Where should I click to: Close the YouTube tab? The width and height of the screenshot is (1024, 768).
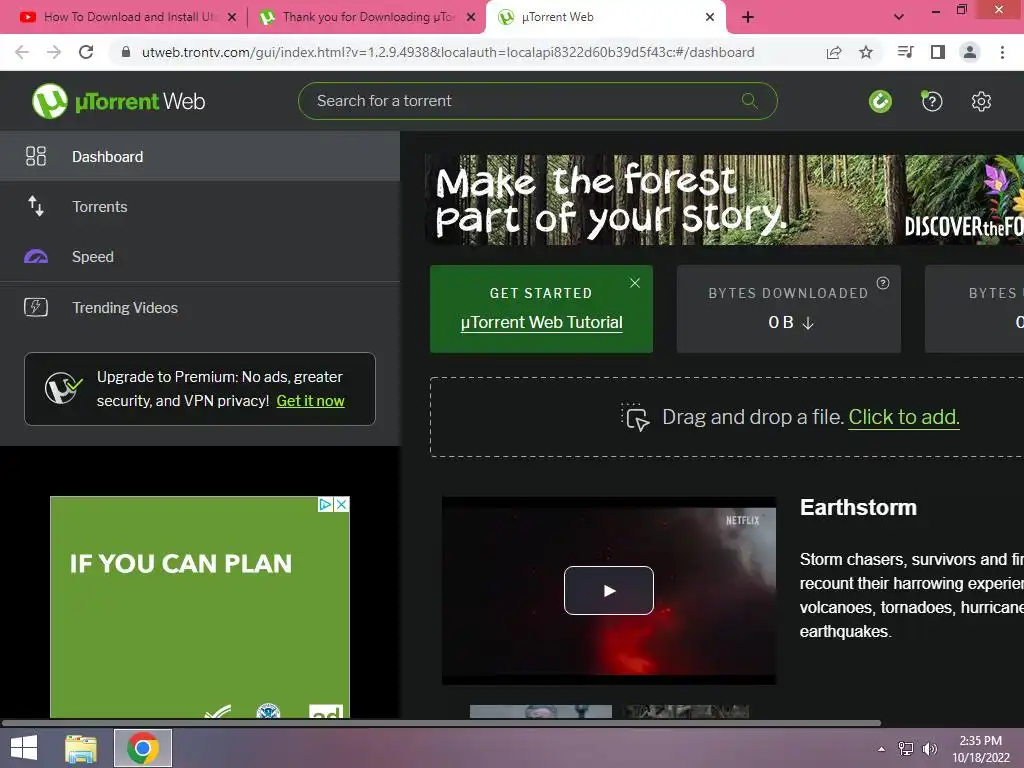pos(232,17)
